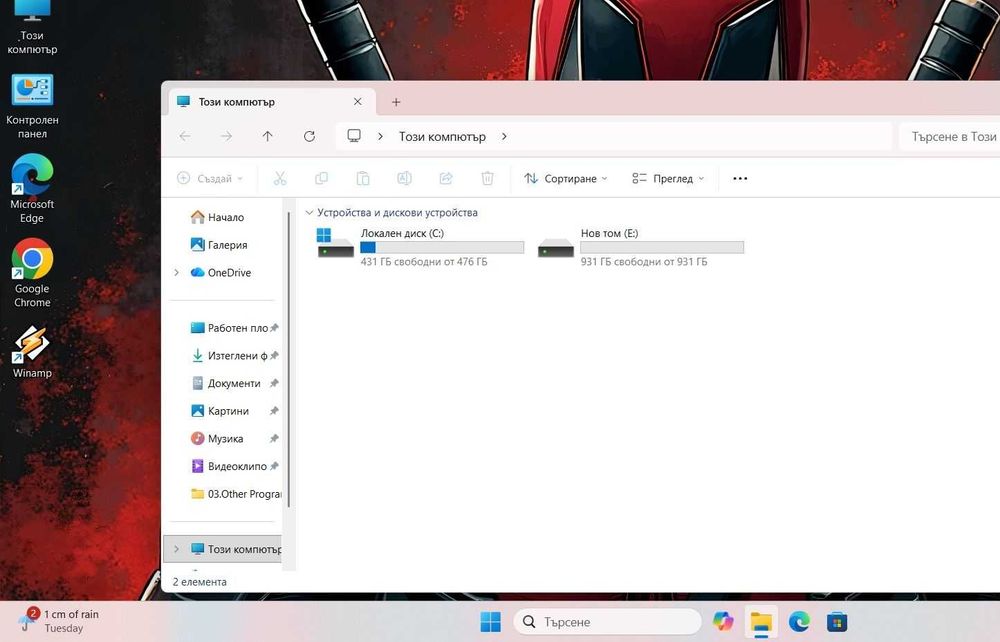This screenshot has width=1000, height=642.
Task: Open the weather widget '1 cm of rain'
Action: (x=59, y=621)
